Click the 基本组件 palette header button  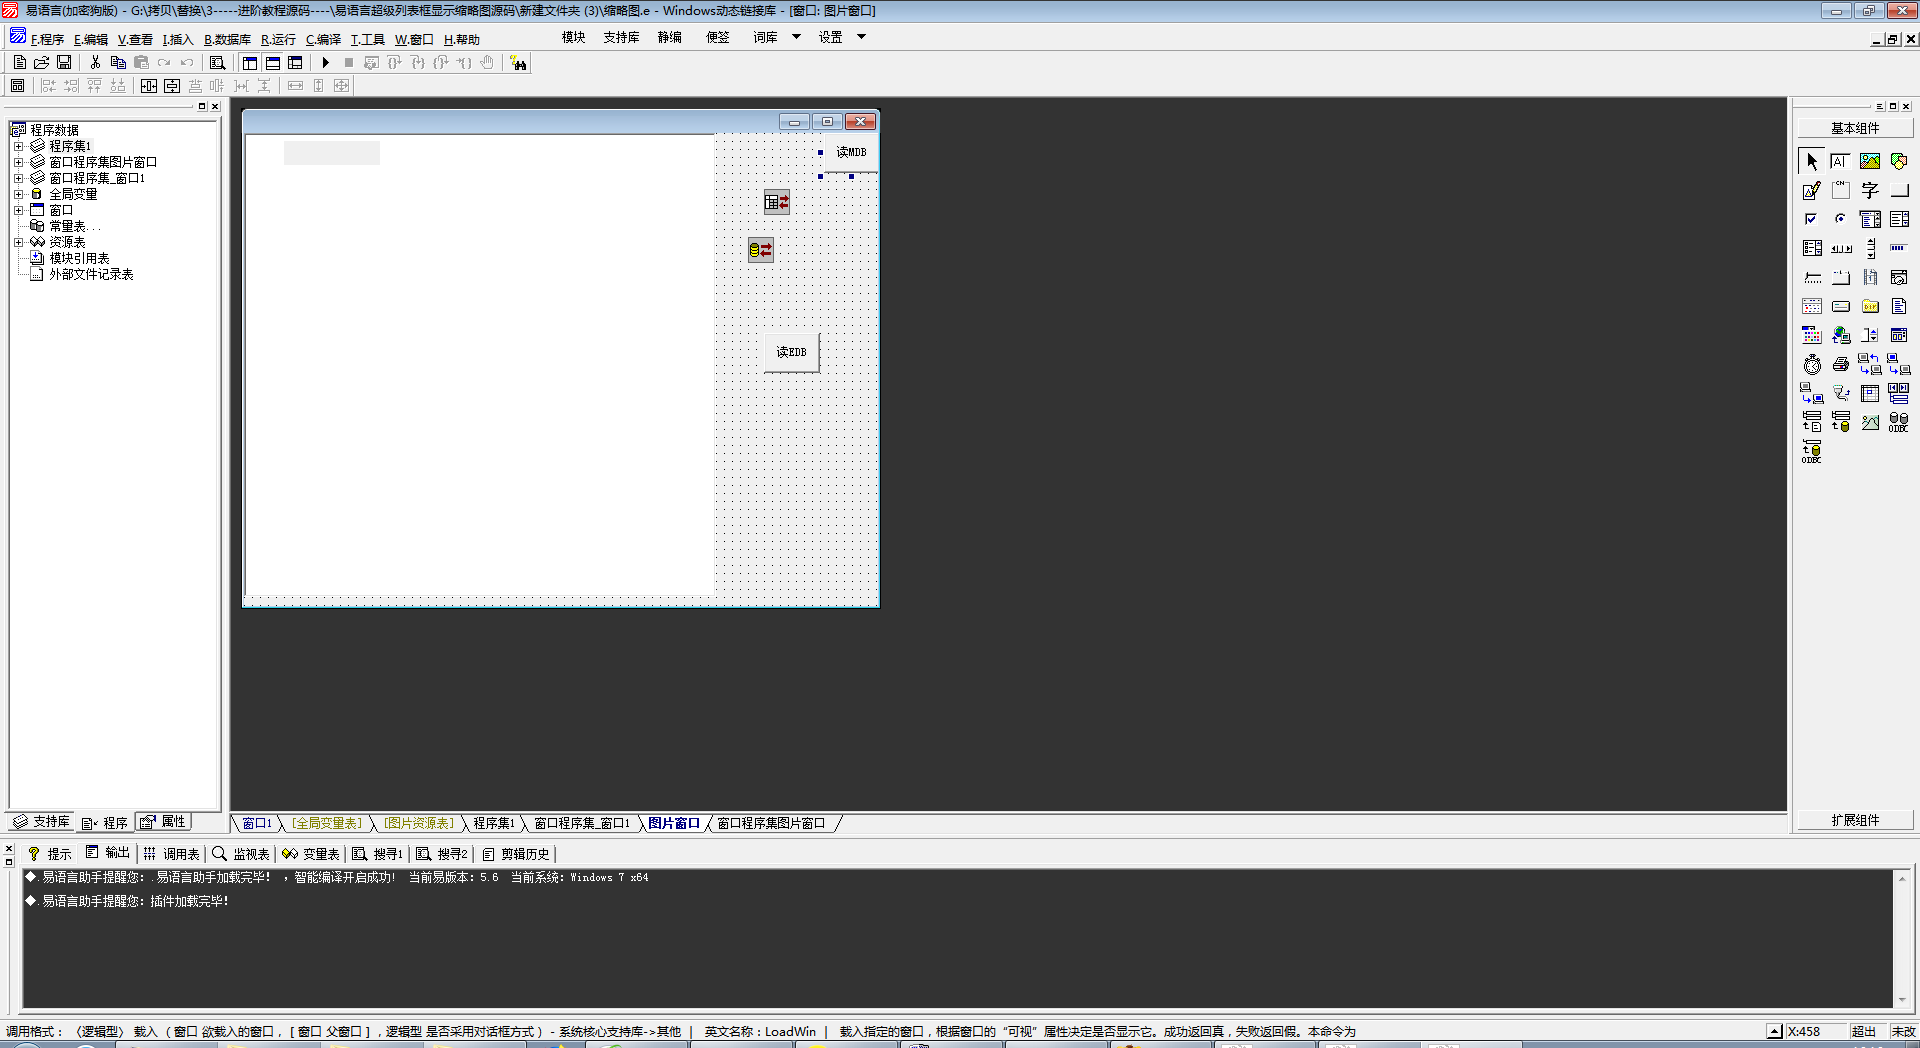[1855, 128]
